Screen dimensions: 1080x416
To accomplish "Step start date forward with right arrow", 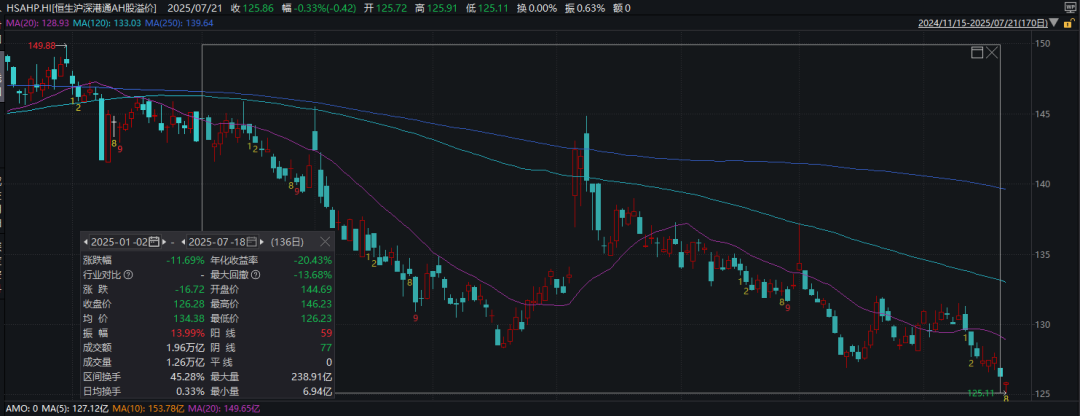I will point(165,242).
